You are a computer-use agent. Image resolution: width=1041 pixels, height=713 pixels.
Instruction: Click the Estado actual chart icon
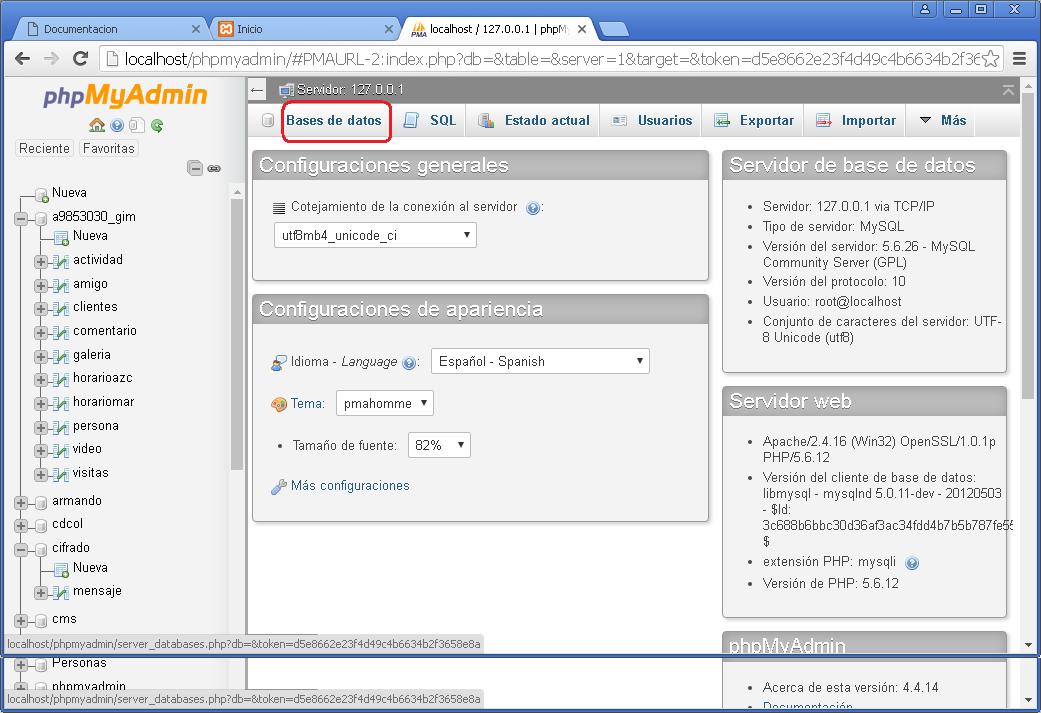[486, 120]
